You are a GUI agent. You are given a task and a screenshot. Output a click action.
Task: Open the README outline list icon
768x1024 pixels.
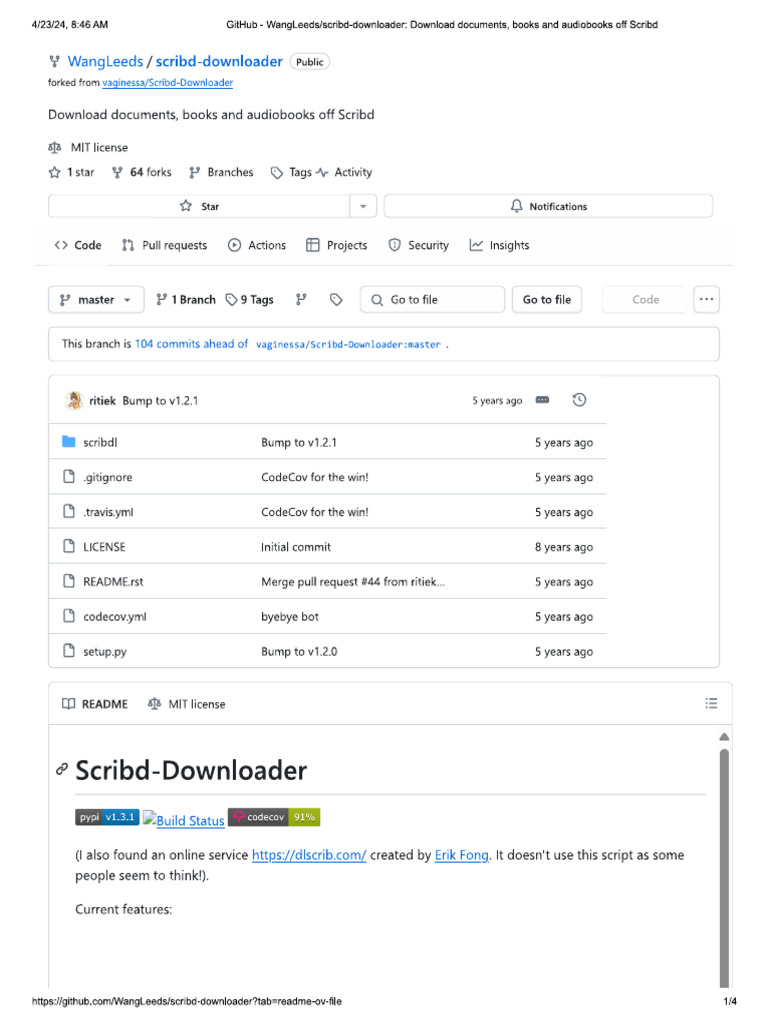point(711,703)
